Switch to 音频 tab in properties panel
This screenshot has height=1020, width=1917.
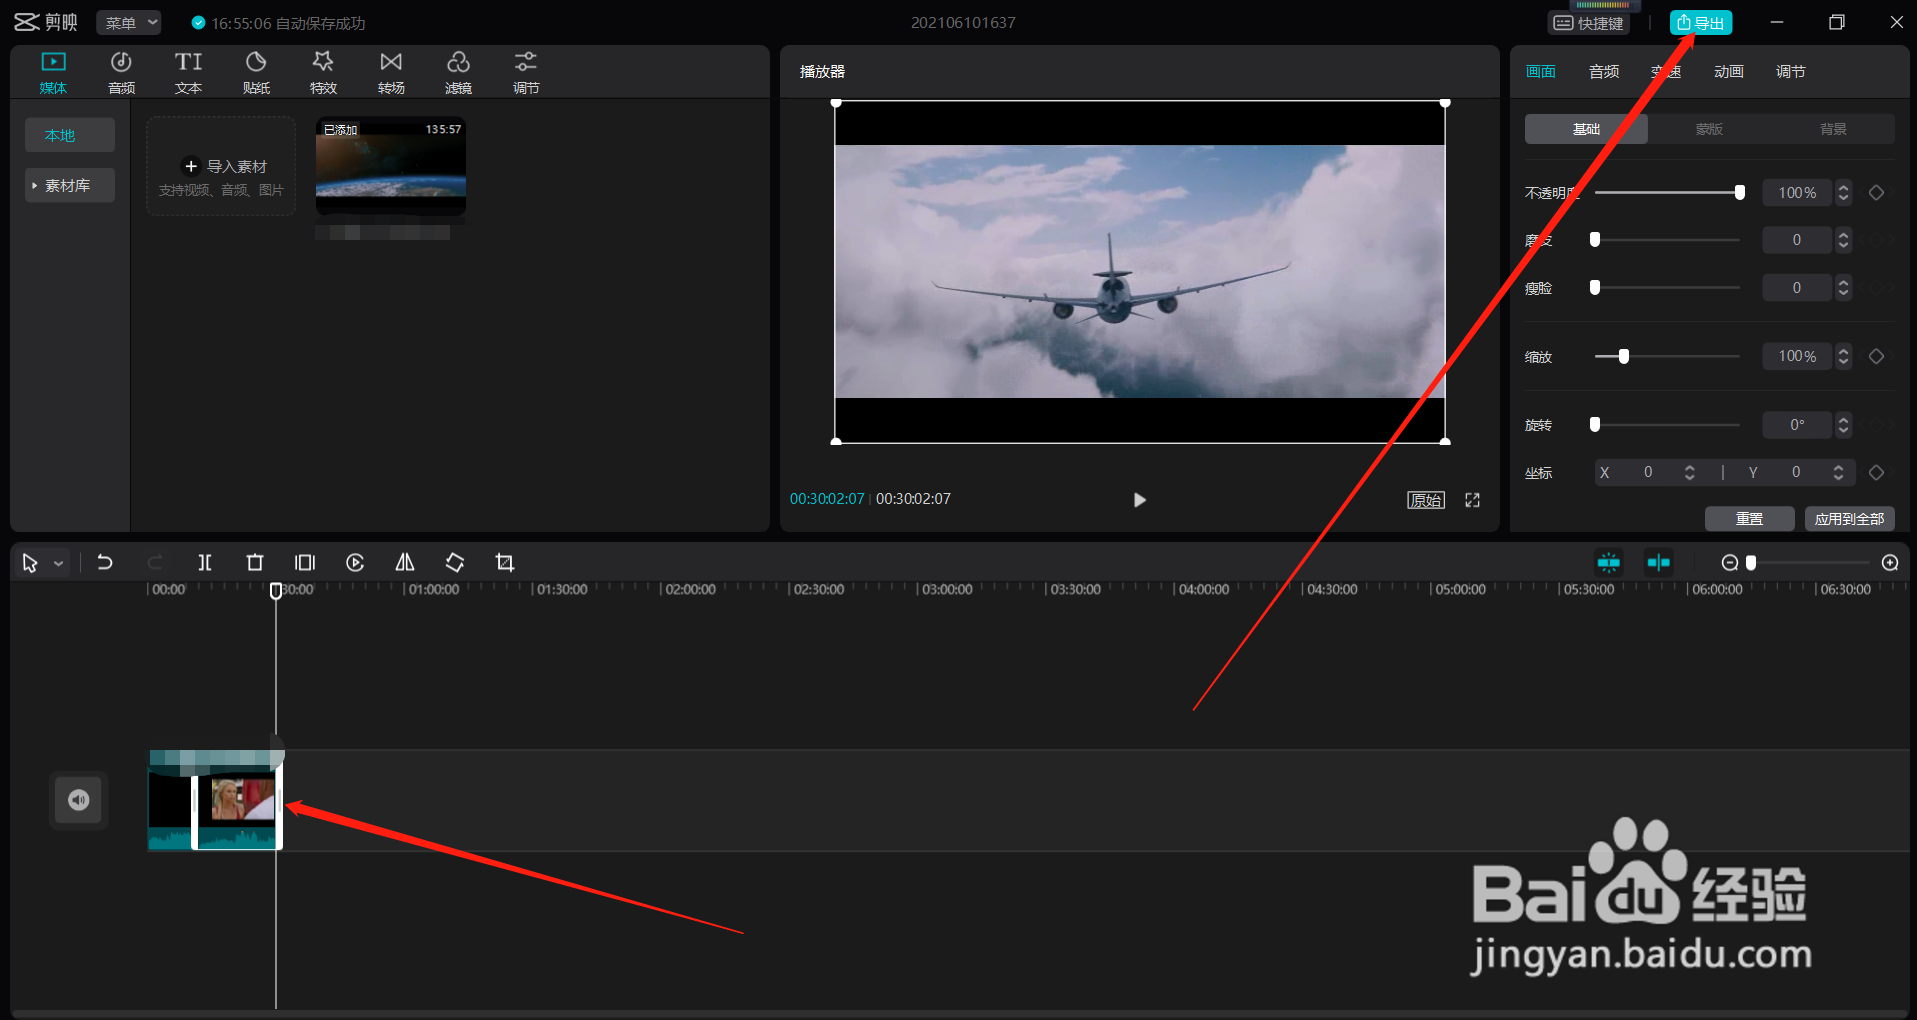pos(1604,72)
